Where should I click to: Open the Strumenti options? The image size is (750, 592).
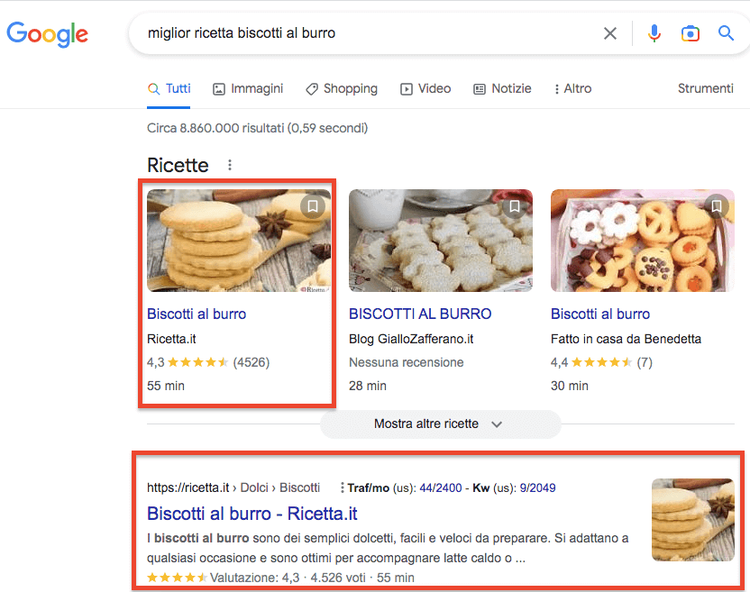point(706,88)
